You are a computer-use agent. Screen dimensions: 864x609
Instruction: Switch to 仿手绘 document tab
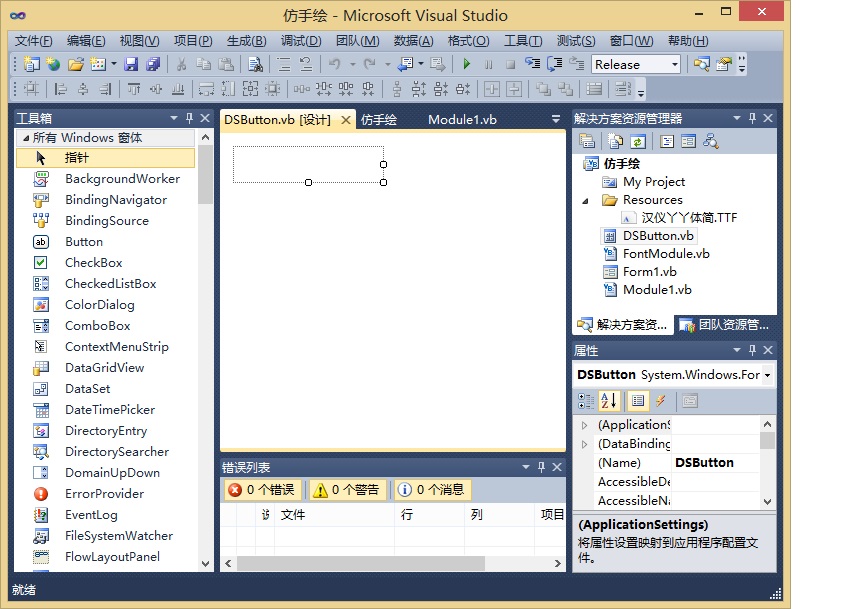[379, 120]
